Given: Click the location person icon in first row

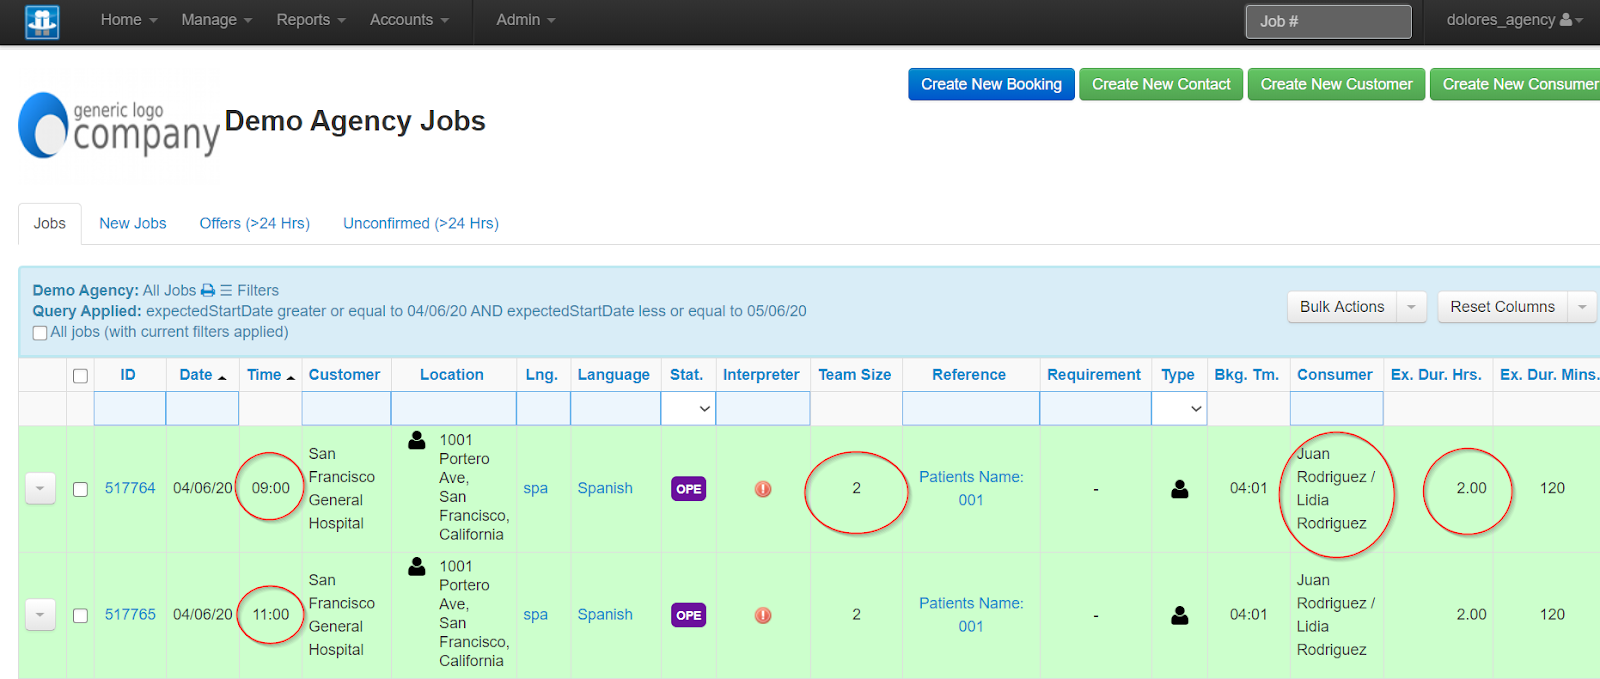Looking at the screenshot, I should pyautogui.click(x=417, y=440).
